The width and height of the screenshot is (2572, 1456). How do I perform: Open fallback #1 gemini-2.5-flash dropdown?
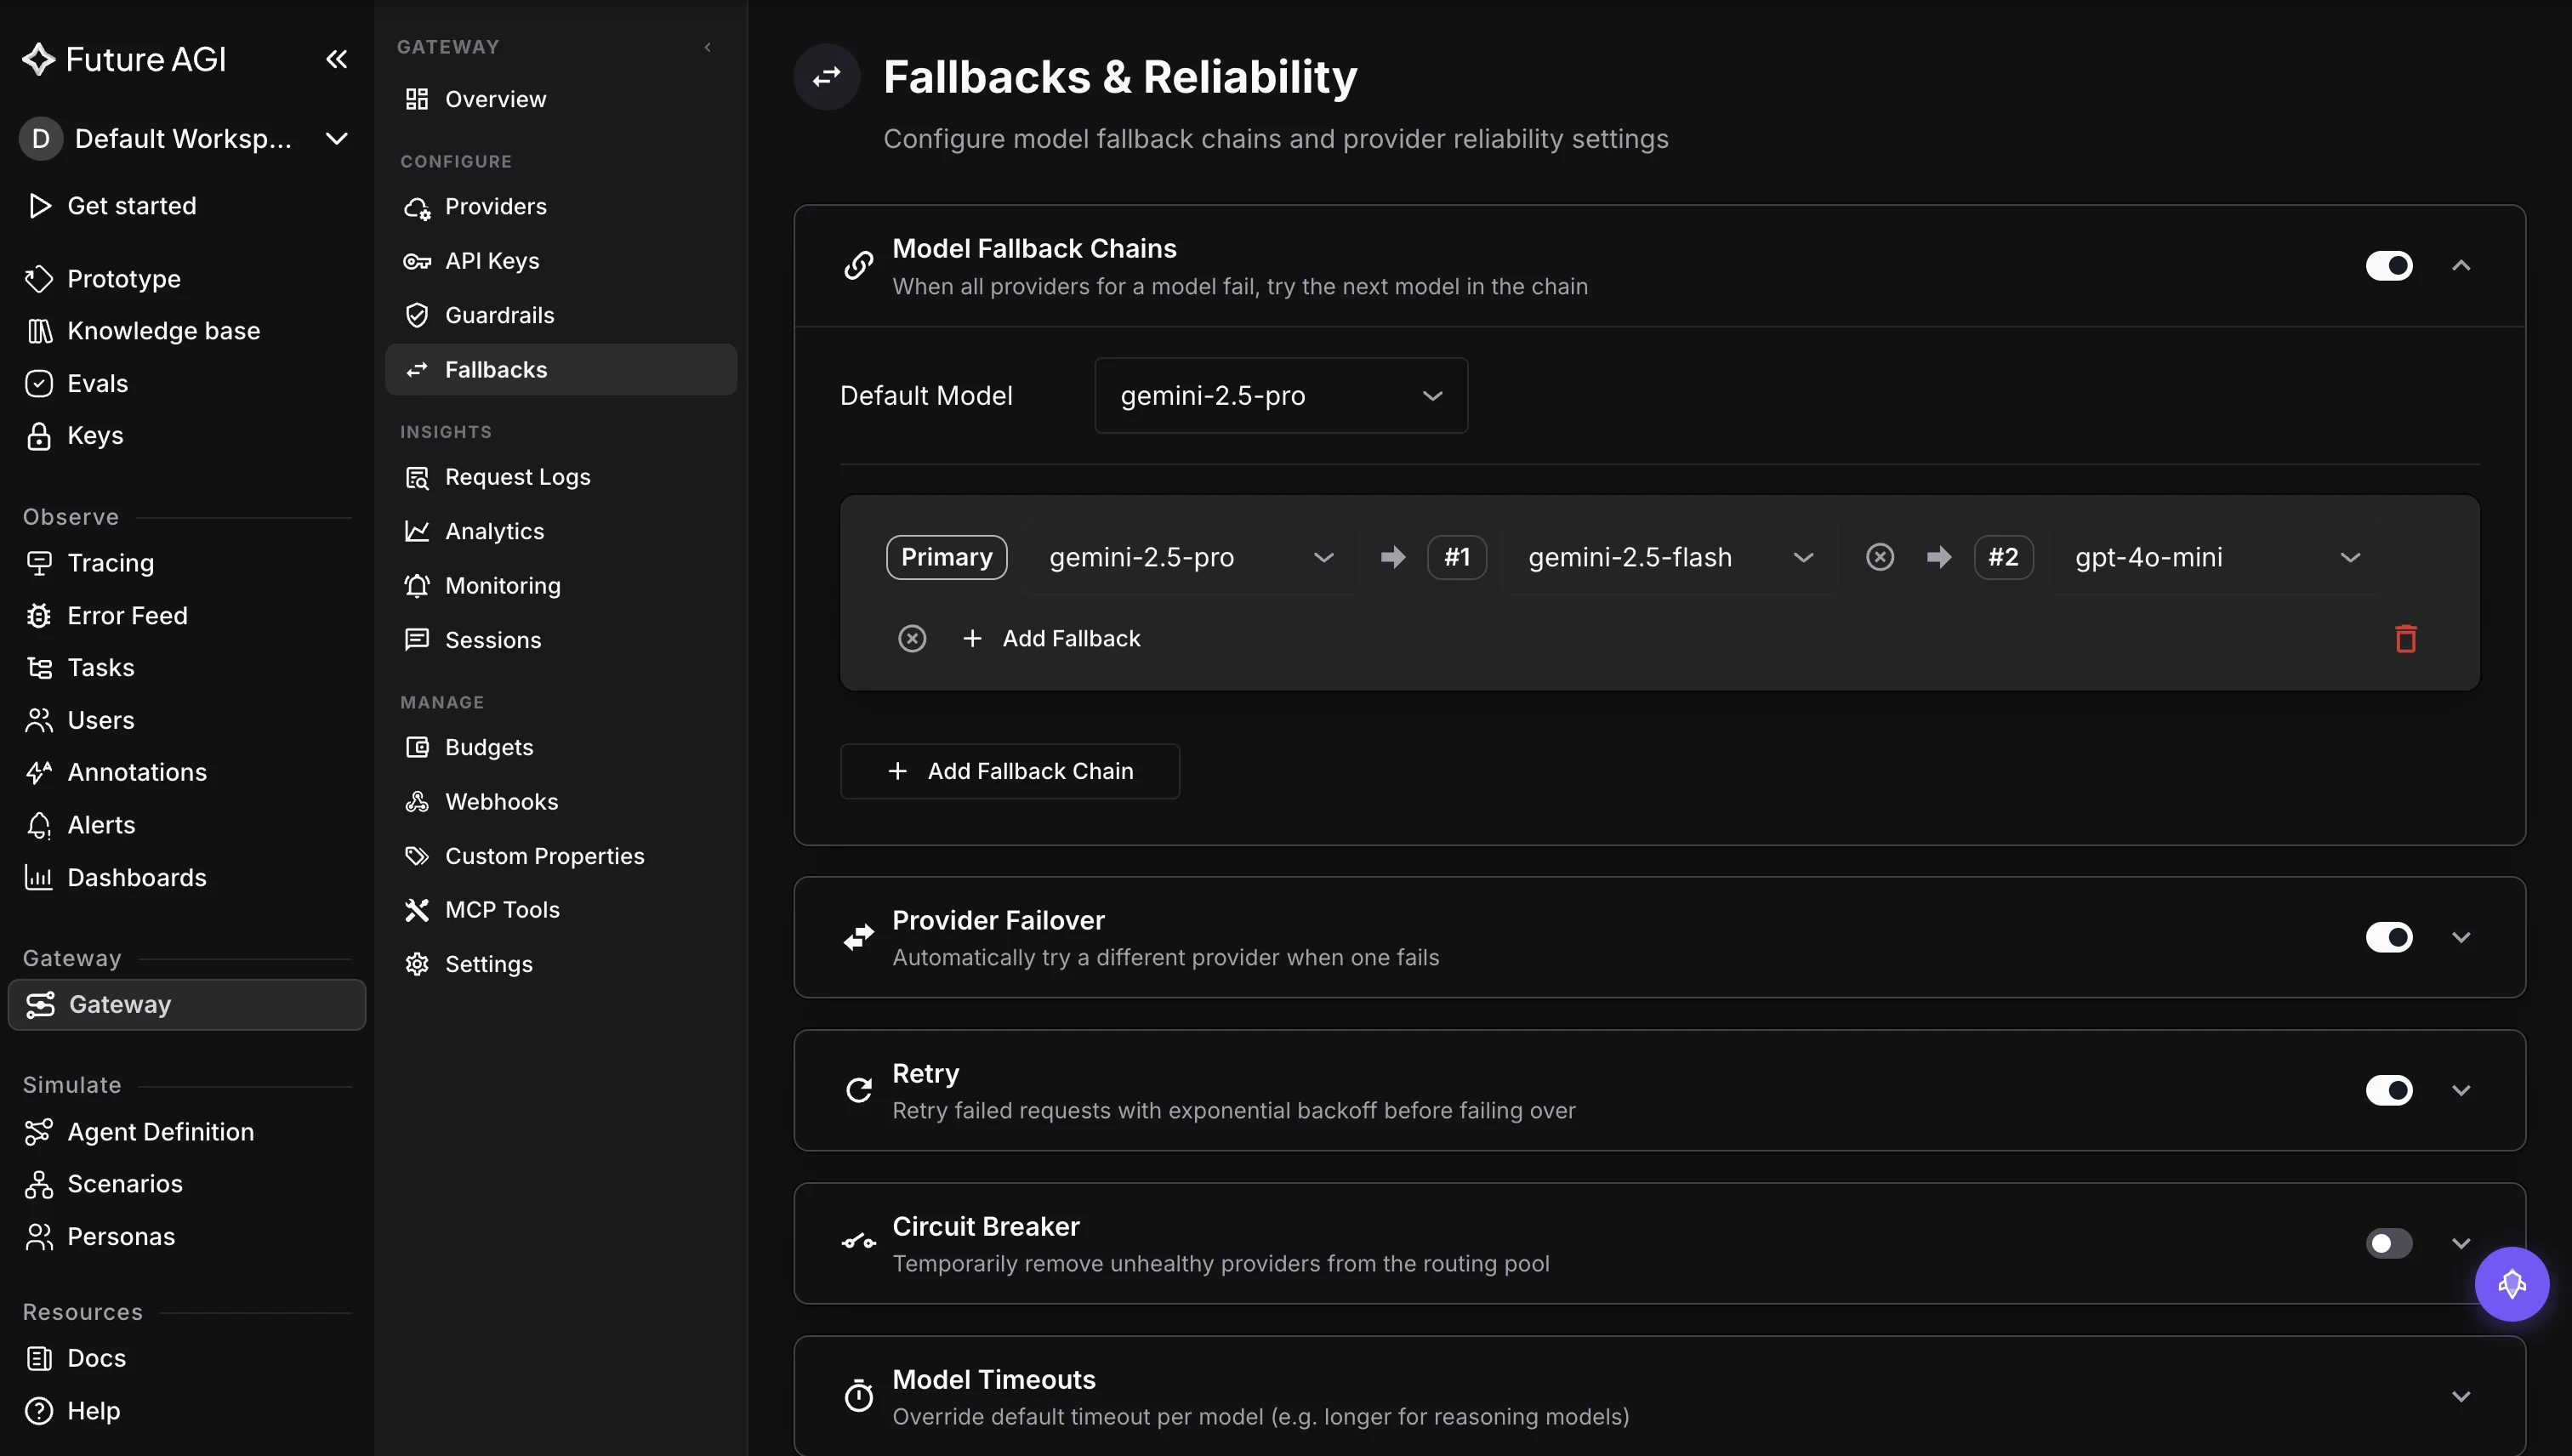(1670, 557)
